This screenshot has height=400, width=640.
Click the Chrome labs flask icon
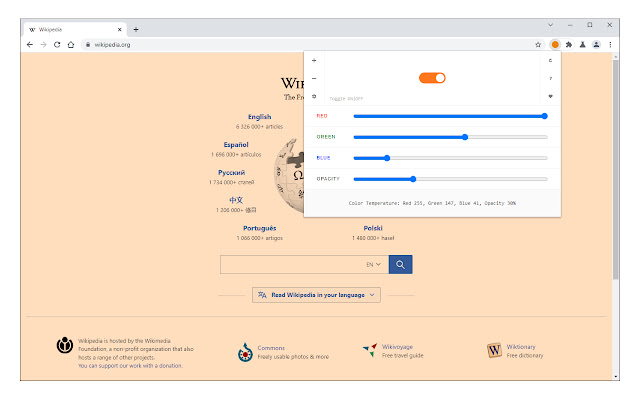point(582,44)
